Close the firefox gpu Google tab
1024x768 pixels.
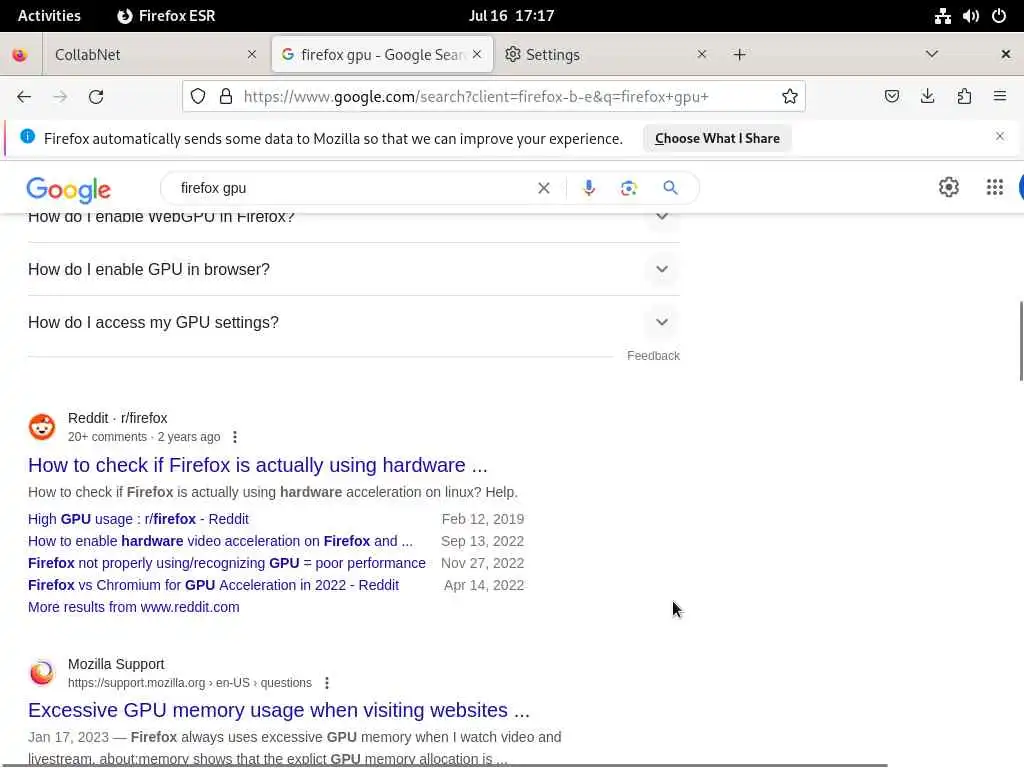point(477,55)
